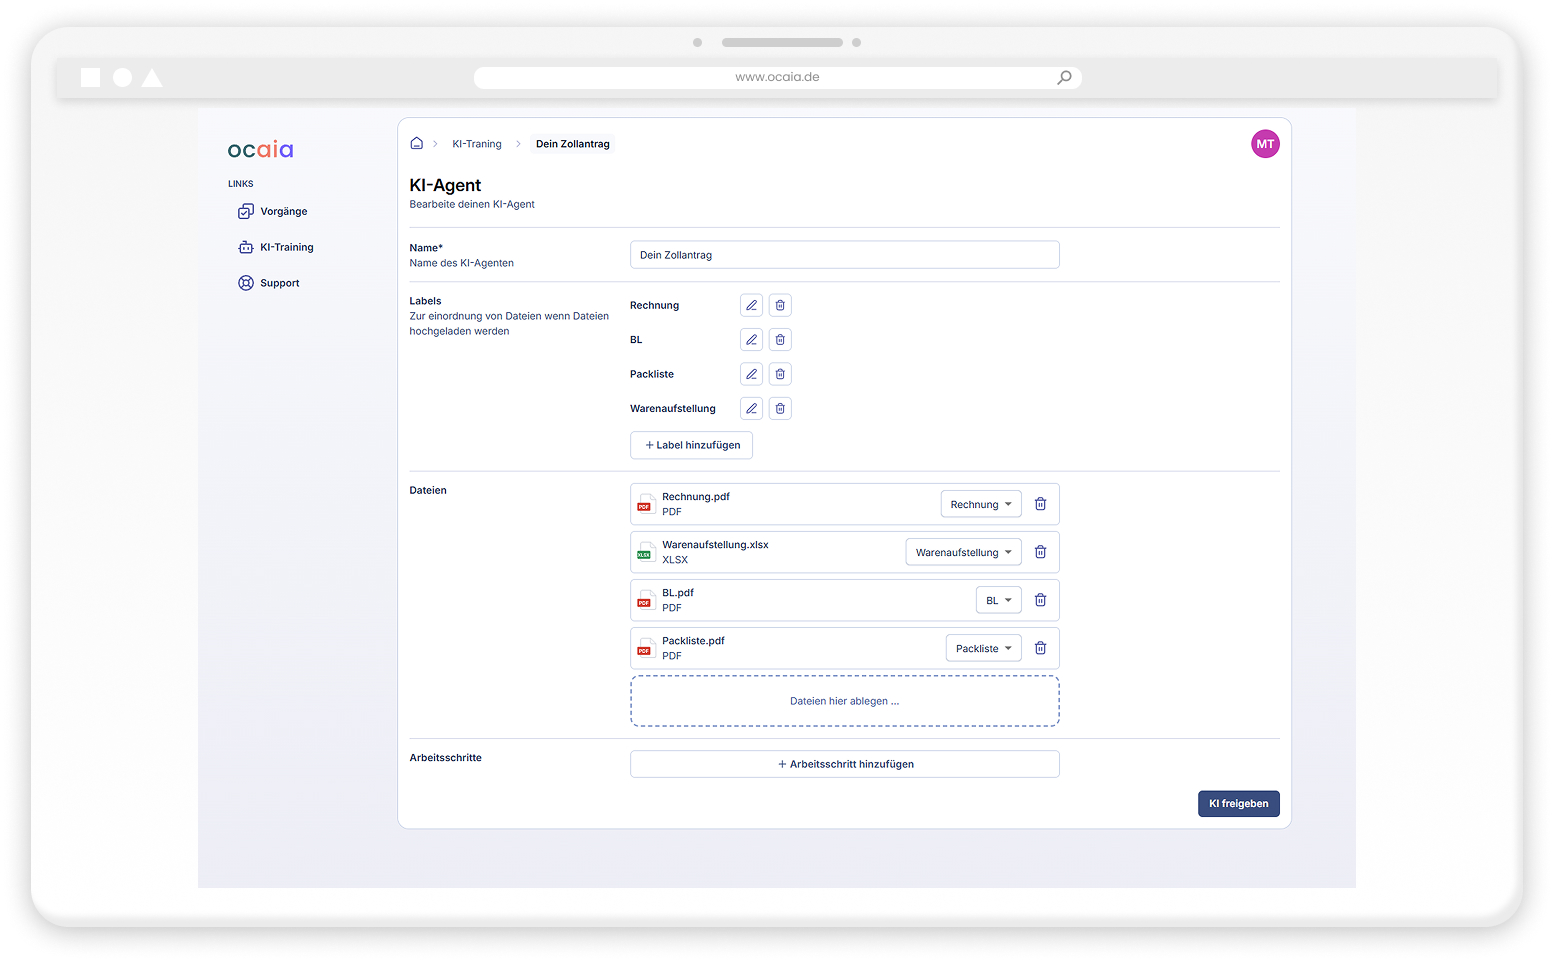The width and height of the screenshot is (1554, 962).
Task: Open the MT user avatar
Action: [x=1265, y=144]
